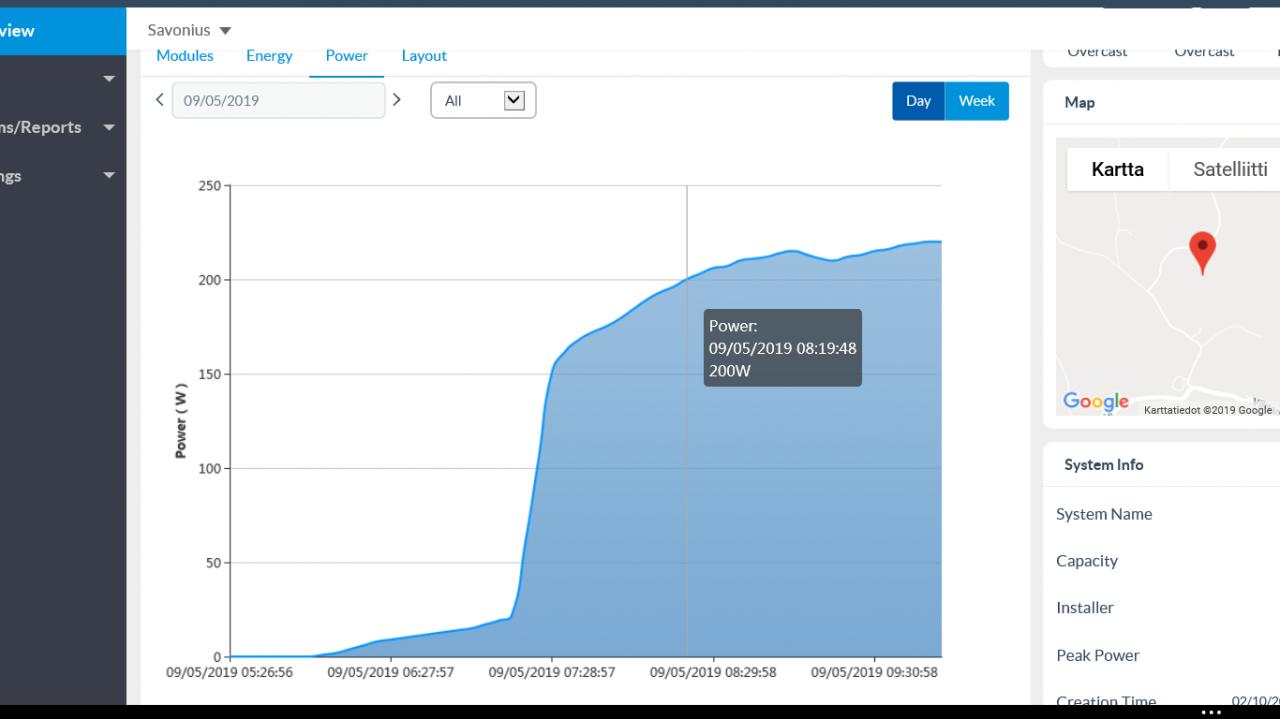Expand the sidebar arrow beside 'ngs'
Image resolution: width=1280 pixels, height=719 pixels.
[x=109, y=176]
